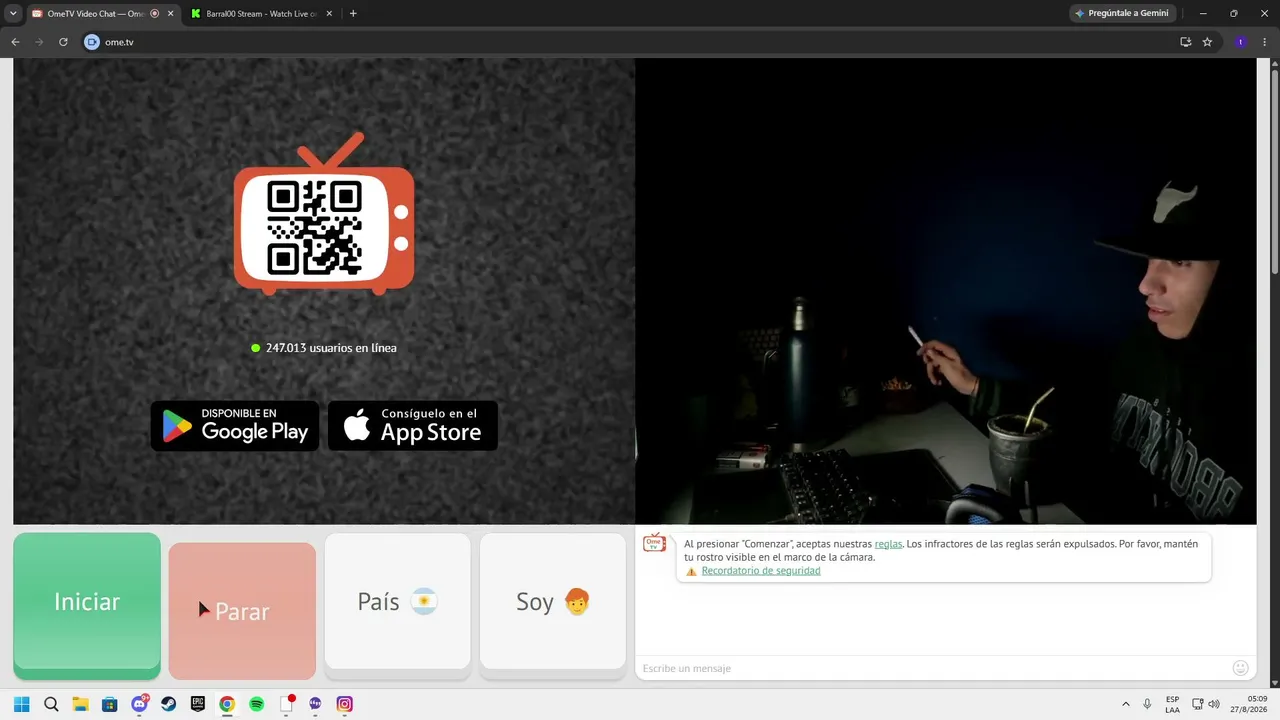Open the Google Play download badge
This screenshot has width=1280, height=720.
point(235,426)
